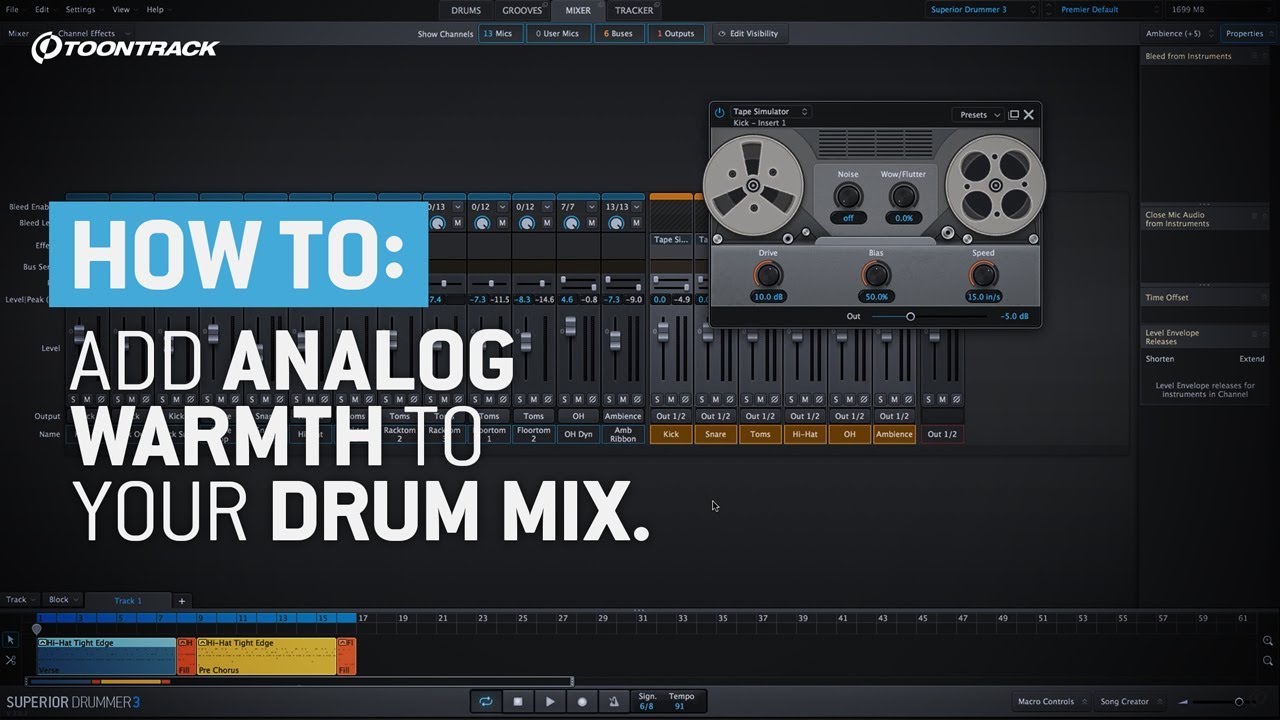This screenshot has height=720, width=1280.
Task: Mute the Hi-Hat bus channel
Action: click(805, 399)
